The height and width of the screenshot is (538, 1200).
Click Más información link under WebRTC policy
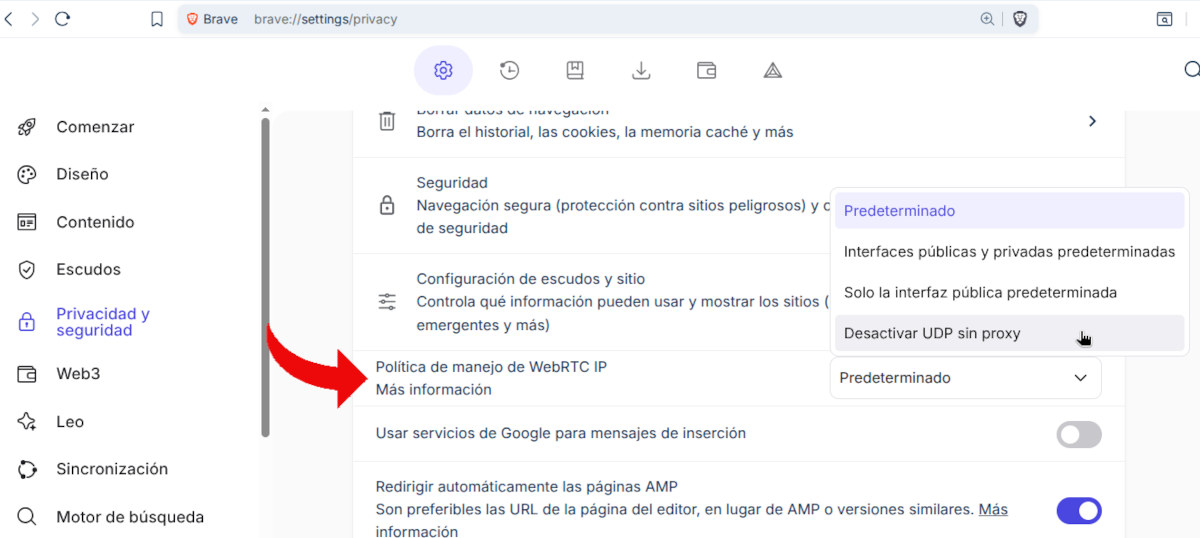(x=433, y=390)
